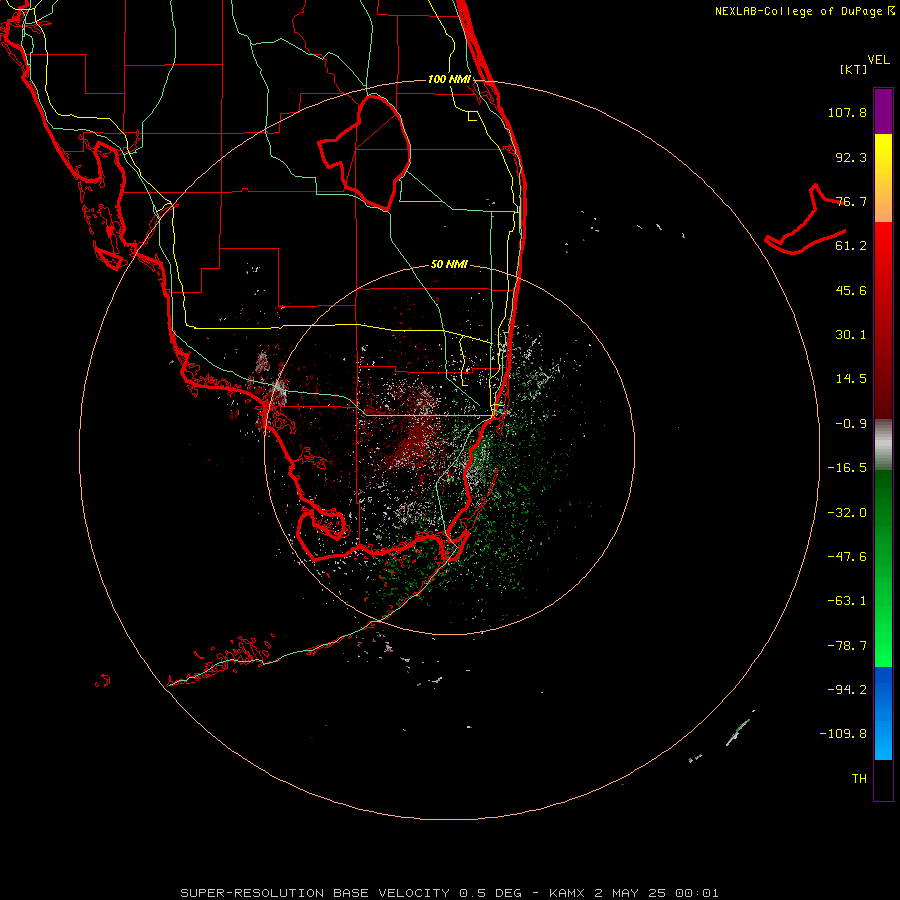The width and height of the screenshot is (900, 900).
Task: Click the [KT] units label
Action: 854,69
